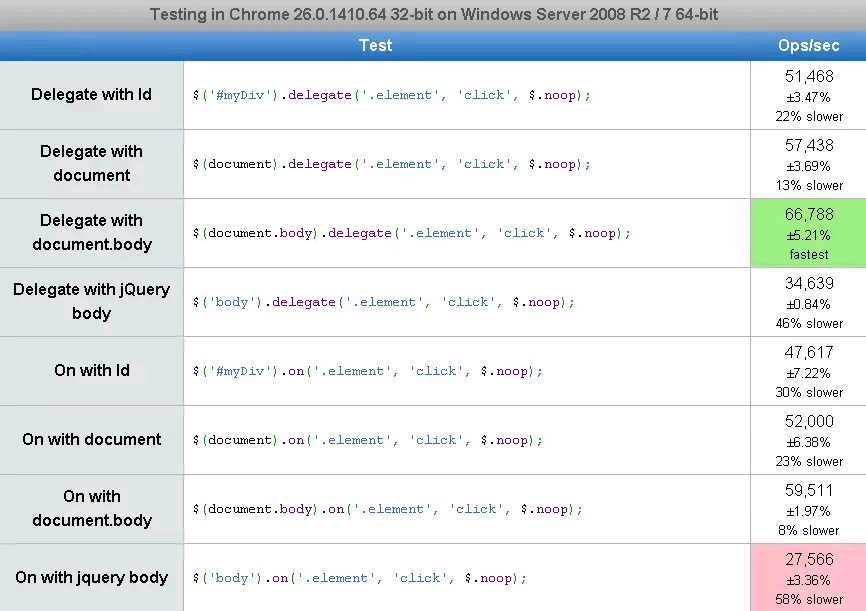Click the pink slowest result cell showing 27,566
This screenshot has width=866, height=611.
pyautogui.click(x=808, y=578)
